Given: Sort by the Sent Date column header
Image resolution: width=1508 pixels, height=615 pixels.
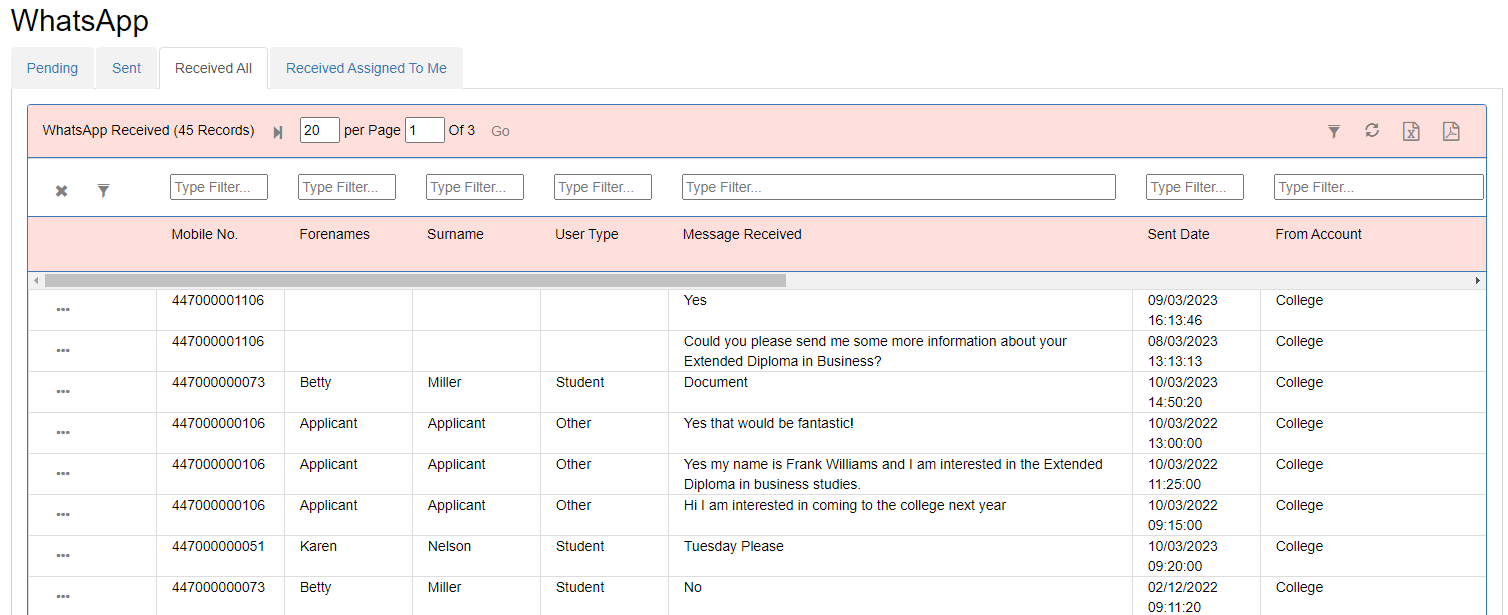Looking at the screenshot, I should point(1178,234).
